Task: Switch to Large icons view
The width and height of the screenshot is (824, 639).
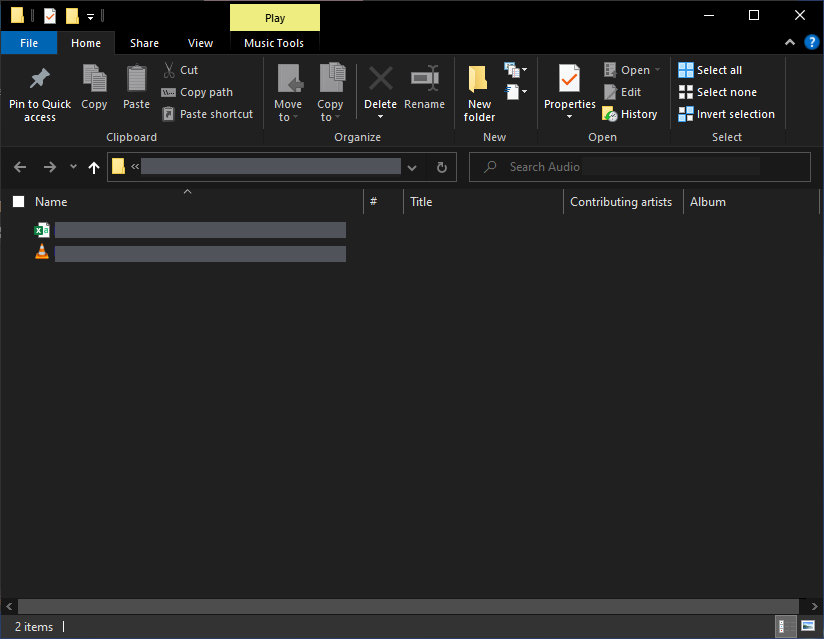Action: pyautogui.click(x=808, y=626)
